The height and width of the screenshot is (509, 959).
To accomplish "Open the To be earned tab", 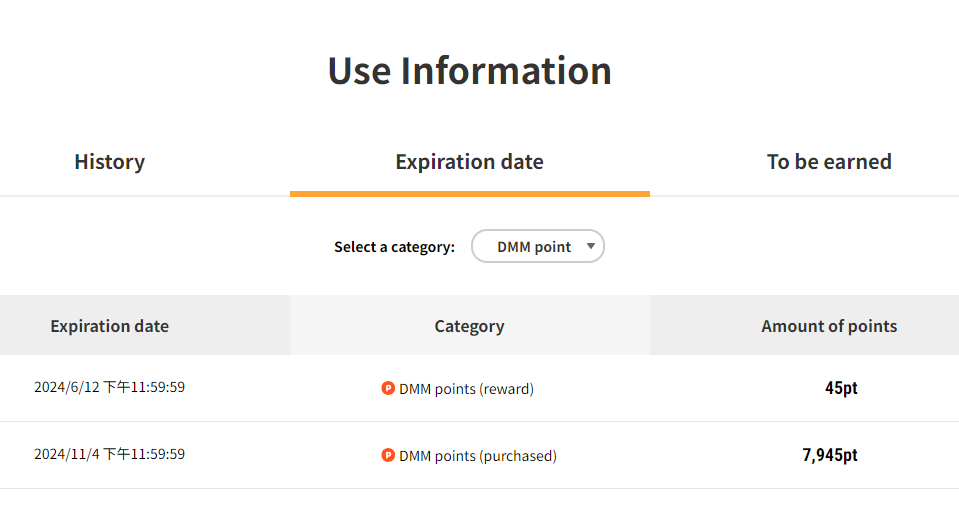I will pyautogui.click(x=829, y=162).
